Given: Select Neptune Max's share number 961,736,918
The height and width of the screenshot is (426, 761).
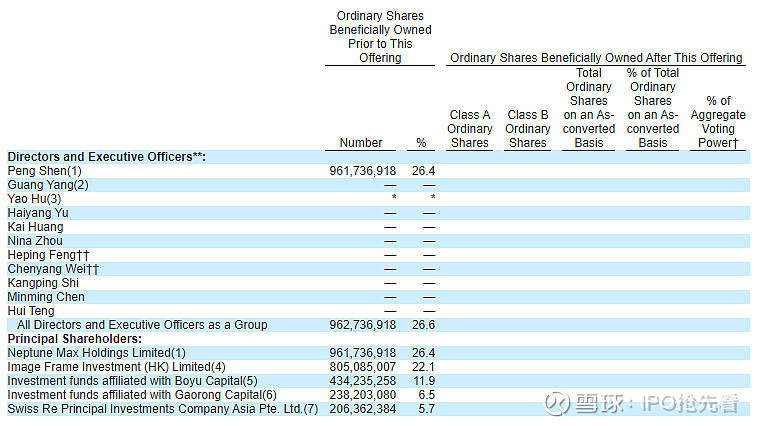Looking at the screenshot, I should point(363,353).
